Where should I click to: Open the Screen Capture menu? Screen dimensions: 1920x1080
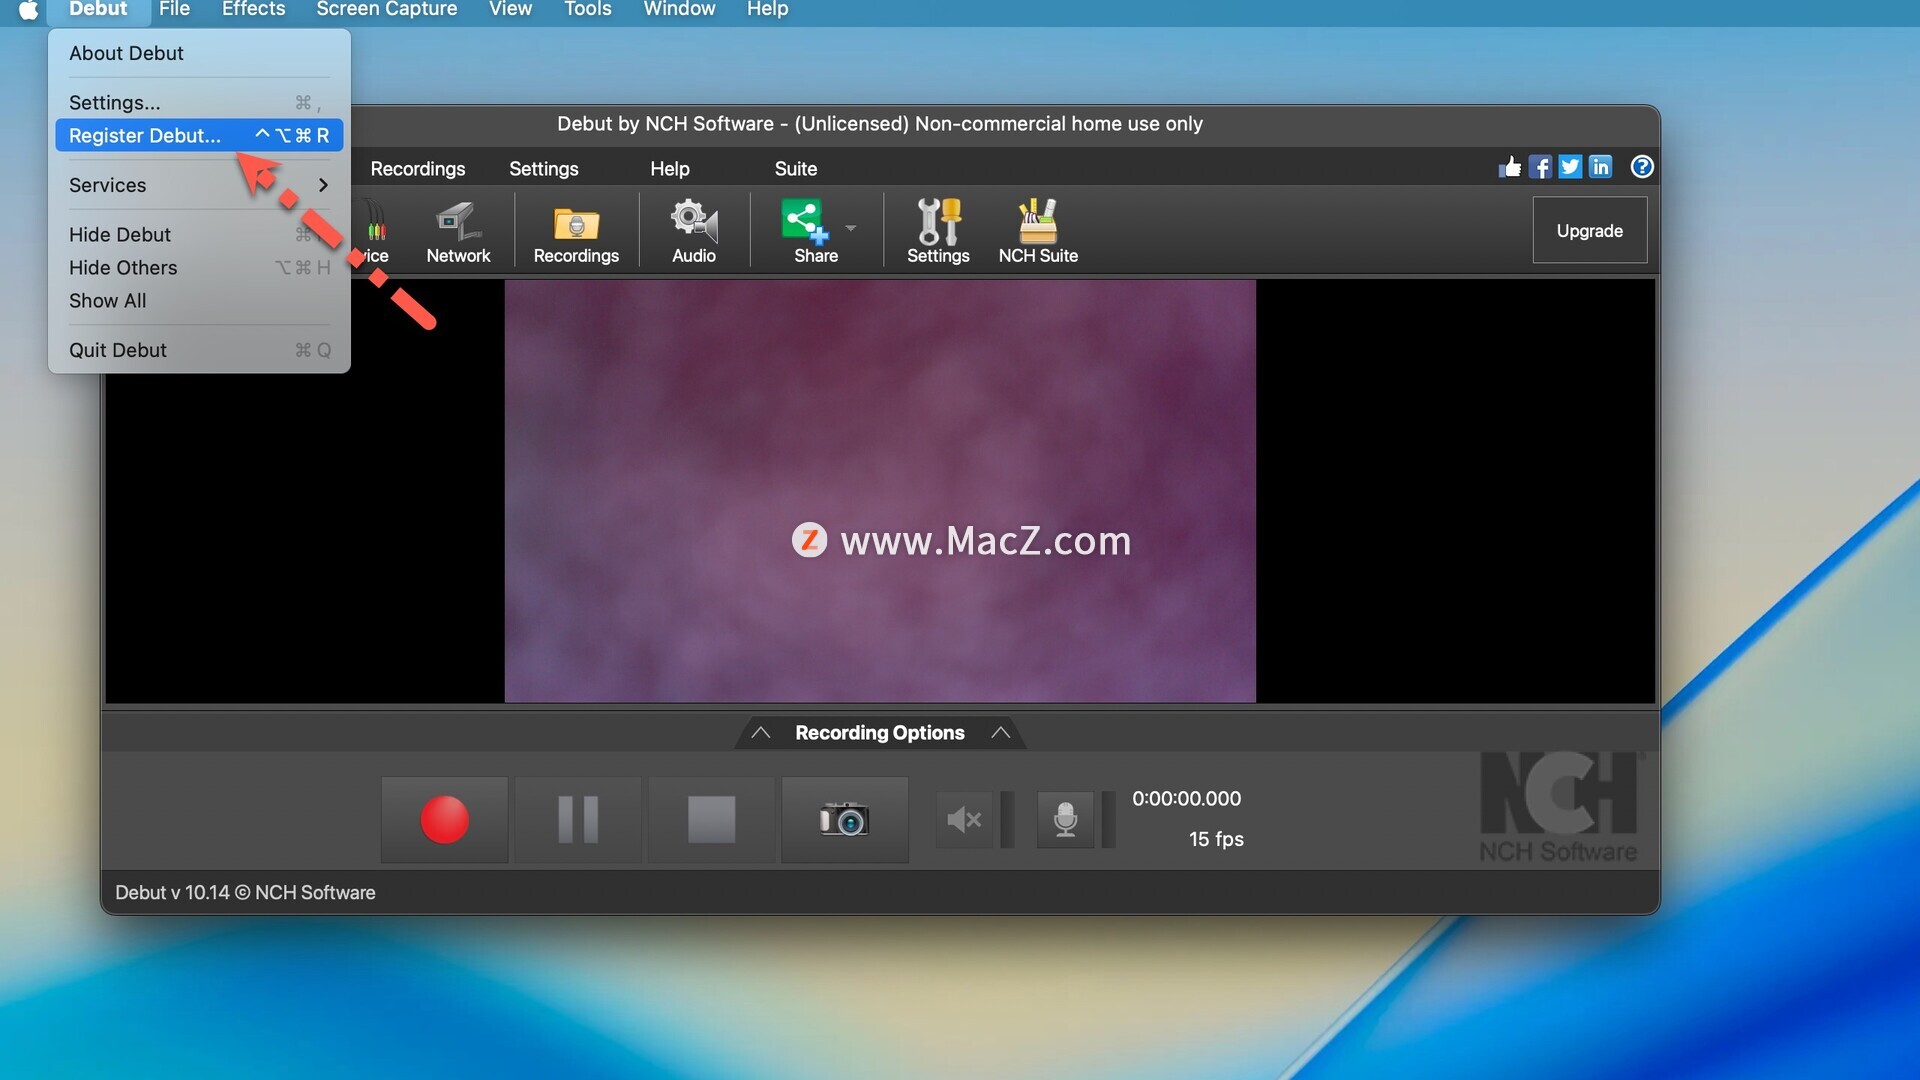tap(386, 10)
